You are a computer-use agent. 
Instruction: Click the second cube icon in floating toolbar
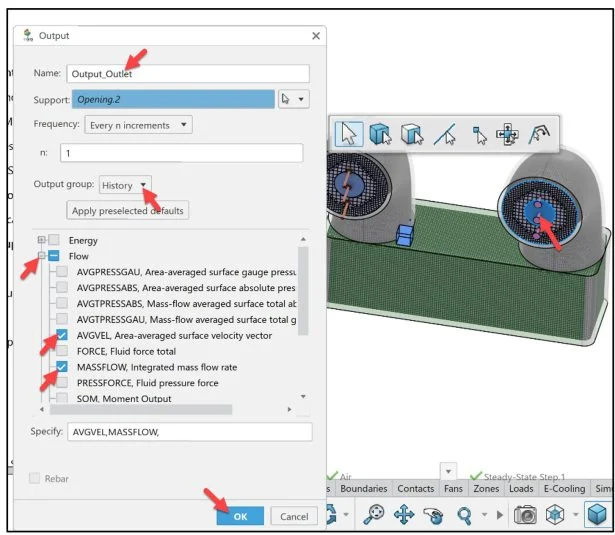click(x=411, y=133)
